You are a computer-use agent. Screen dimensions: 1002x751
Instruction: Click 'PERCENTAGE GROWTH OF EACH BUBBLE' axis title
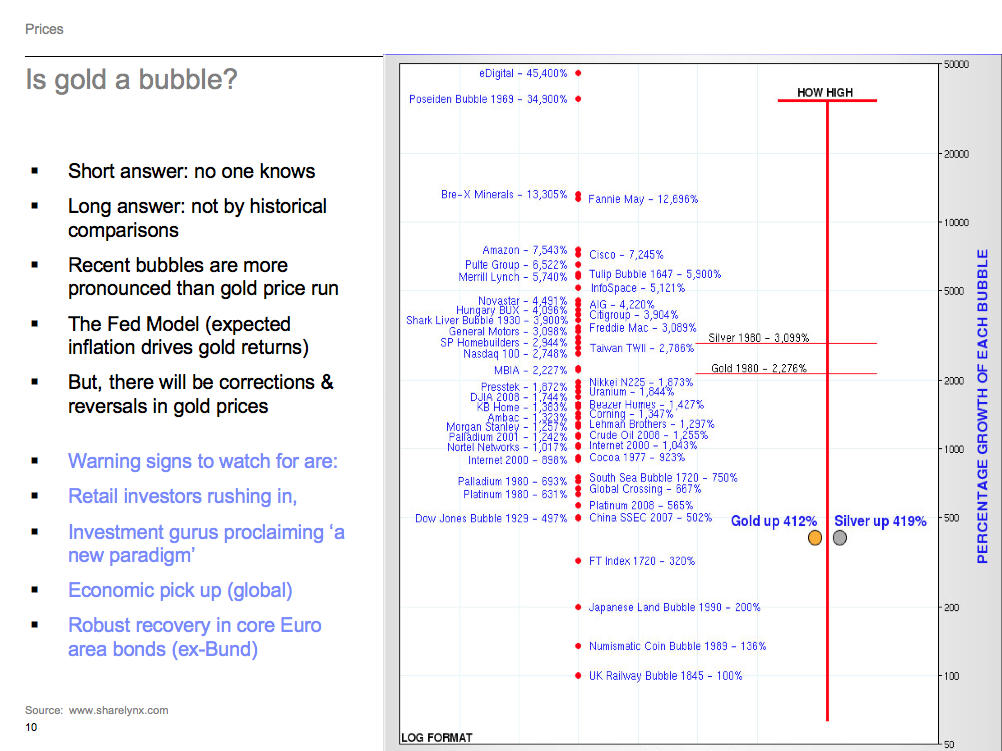tap(982, 406)
